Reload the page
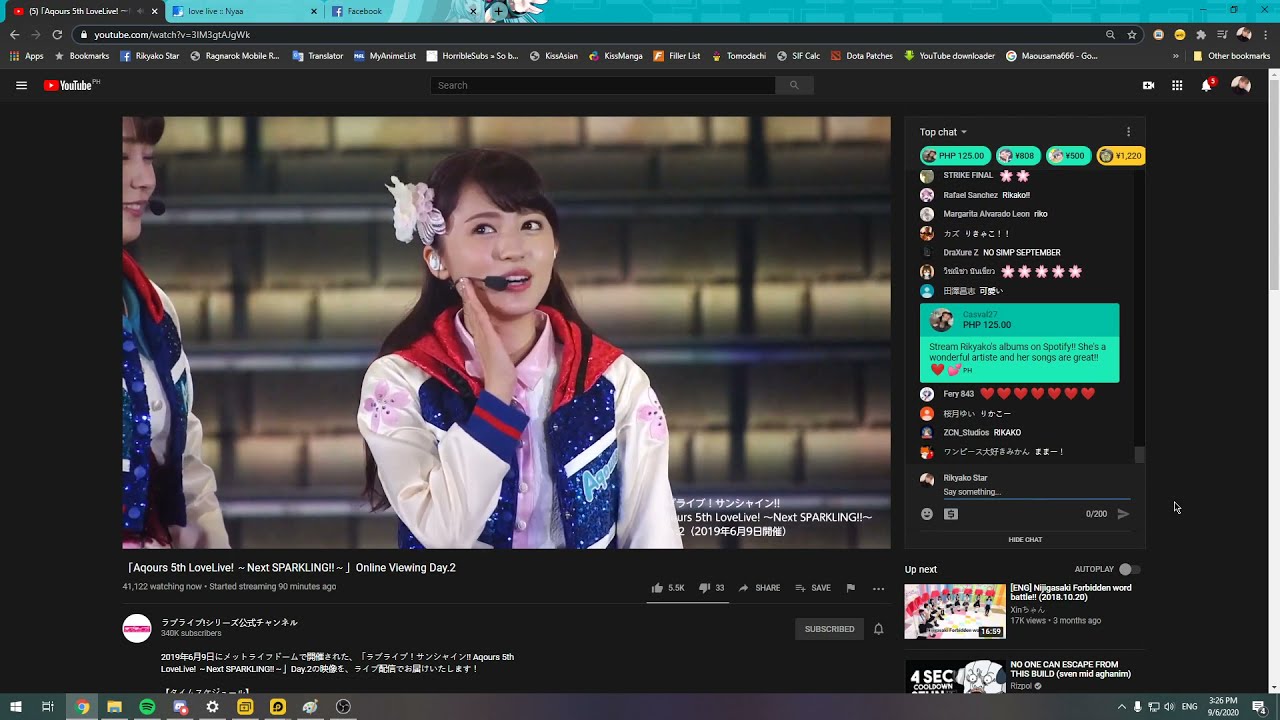This screenshot has height=720, width=1280. [57, 34]
